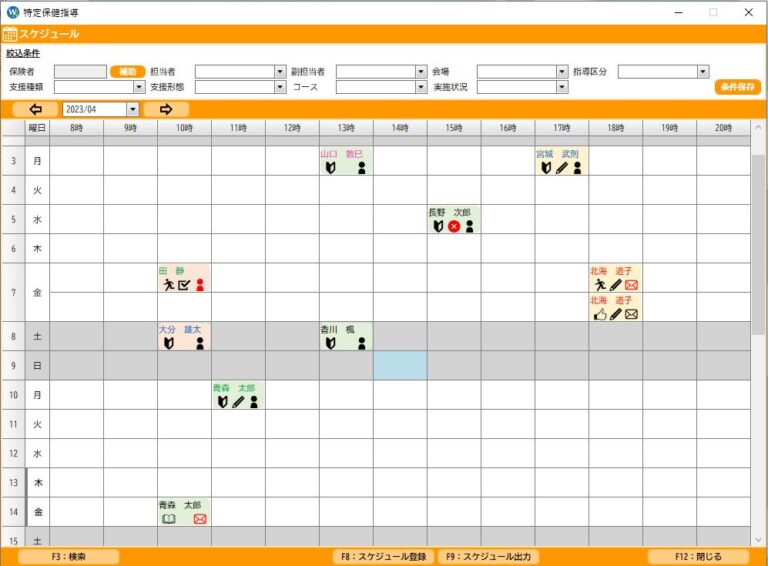Image resolution: width=768 pixels, height=566 pixels.
Task: Open the コース dropdown
Action: click(421, 87)
